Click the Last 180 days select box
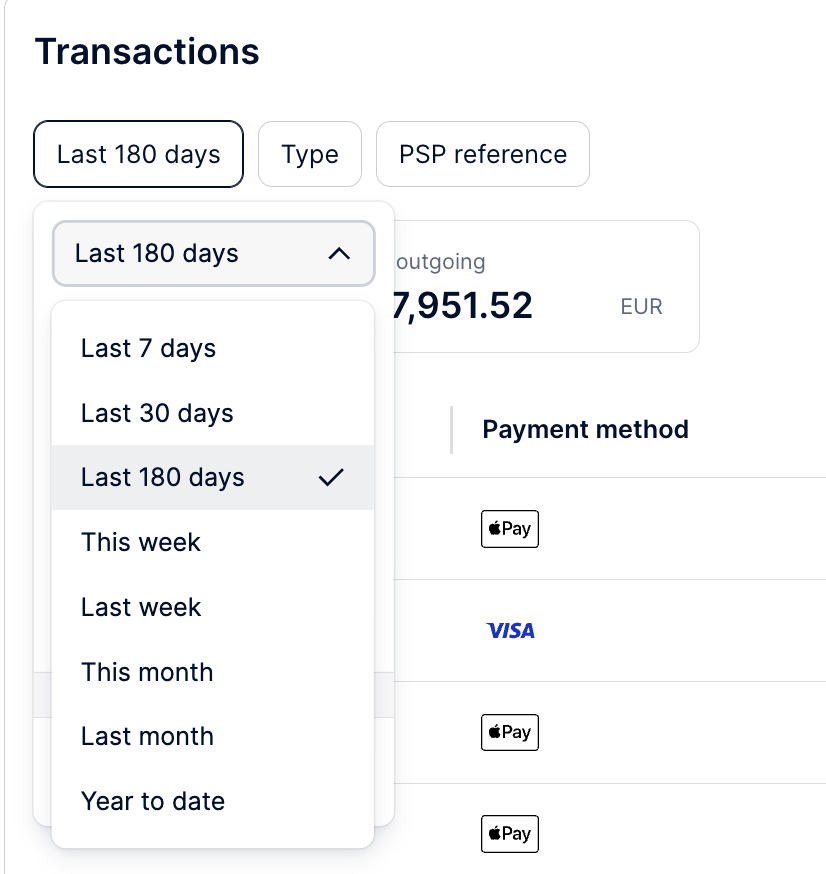 (213, 254)
